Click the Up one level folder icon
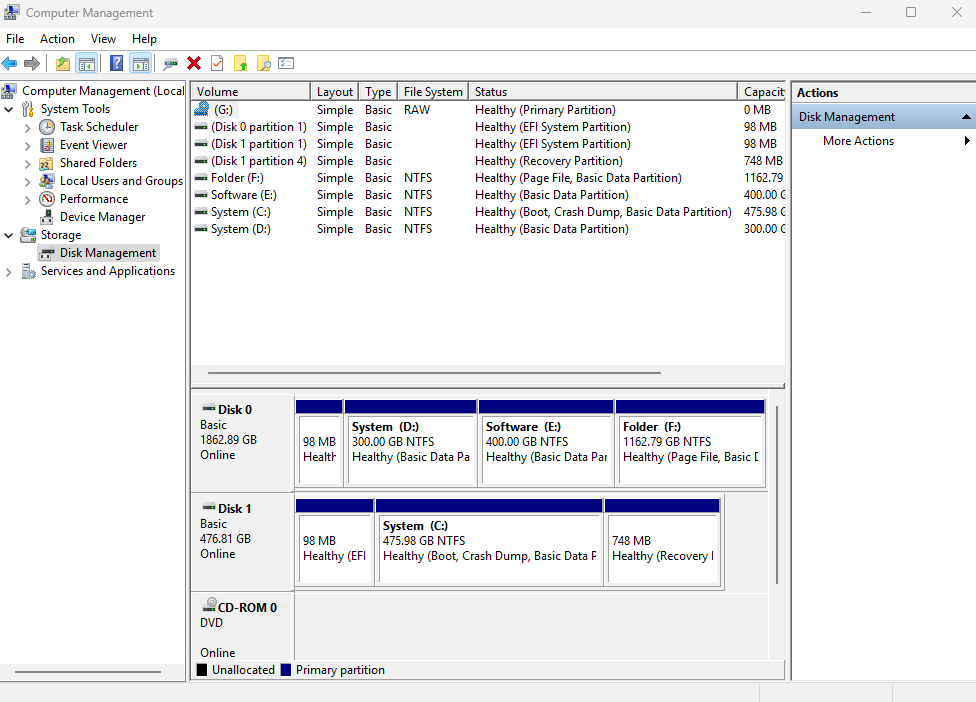 [x=63, y=64]
